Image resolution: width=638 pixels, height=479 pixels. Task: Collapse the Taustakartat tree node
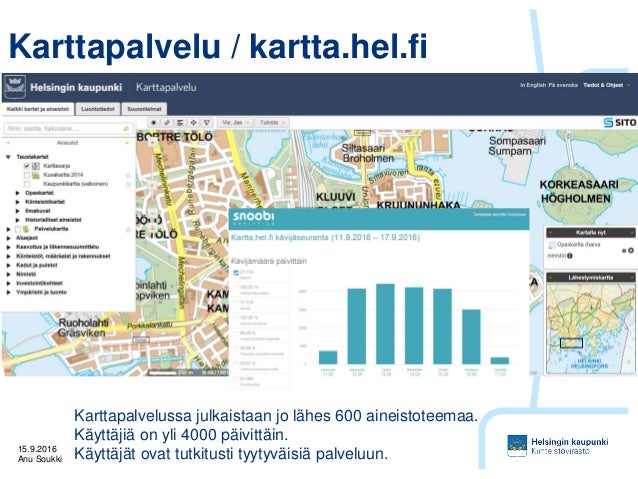click(x=8, y=157)
